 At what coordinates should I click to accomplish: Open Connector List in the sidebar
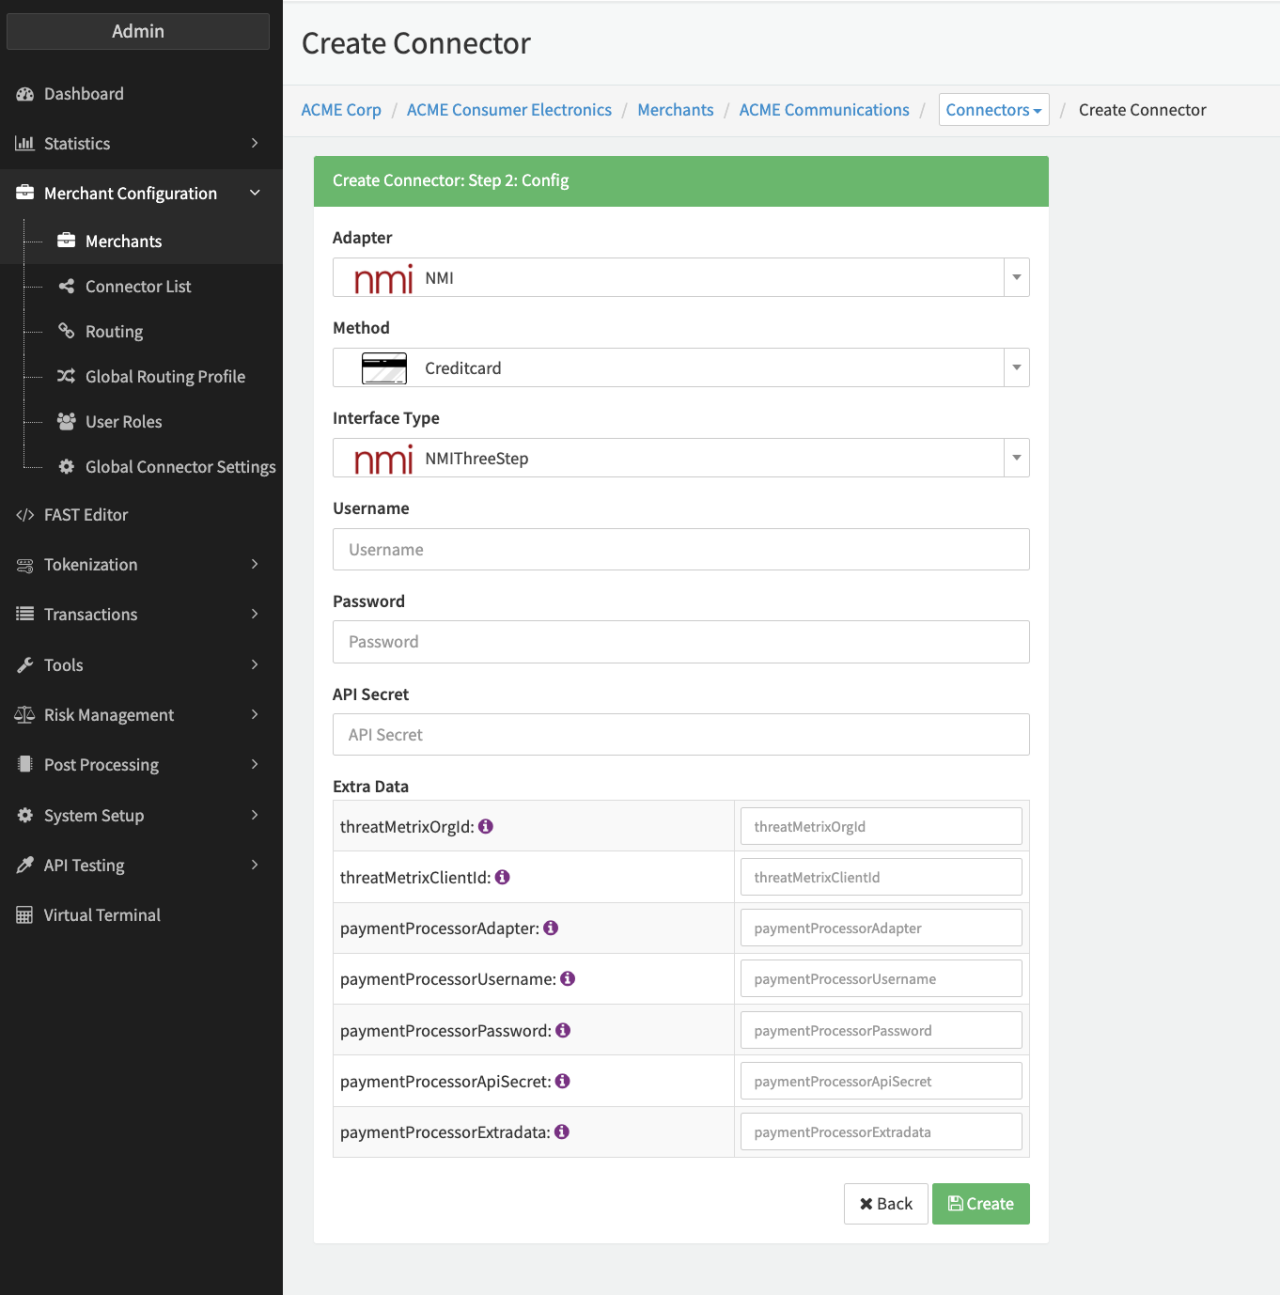coord(138,287)
